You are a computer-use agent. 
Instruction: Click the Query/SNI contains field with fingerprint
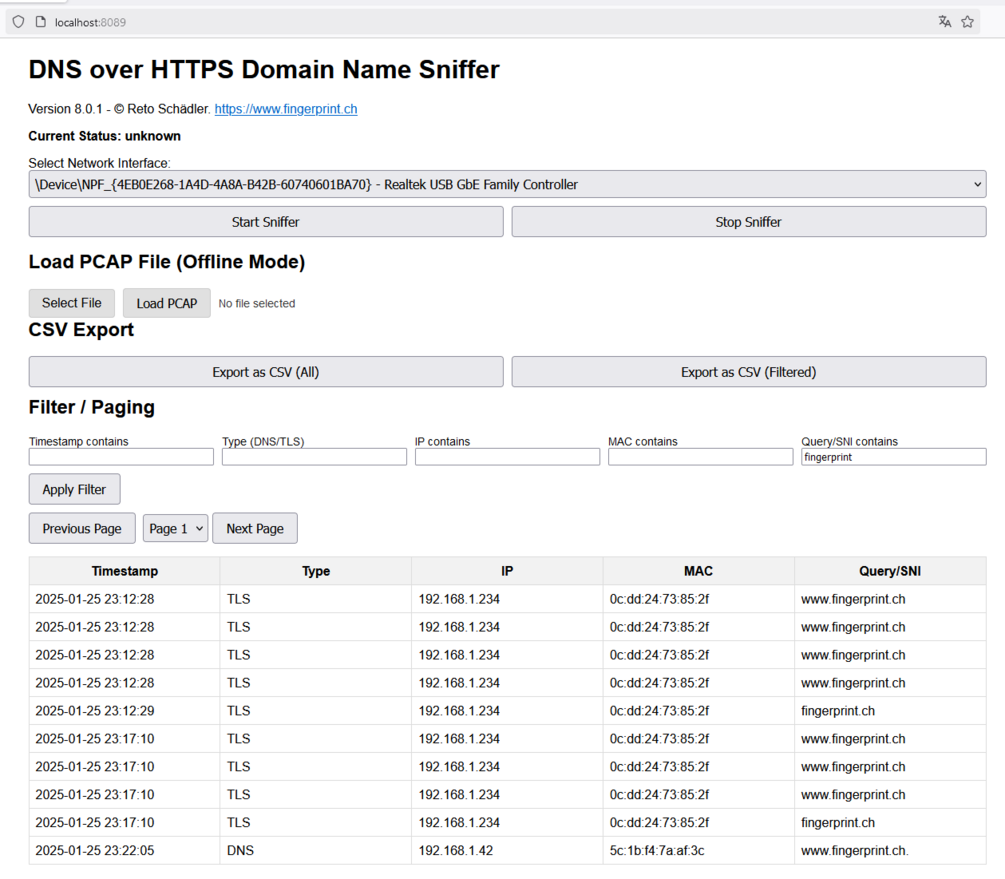[x=893, y=456]
